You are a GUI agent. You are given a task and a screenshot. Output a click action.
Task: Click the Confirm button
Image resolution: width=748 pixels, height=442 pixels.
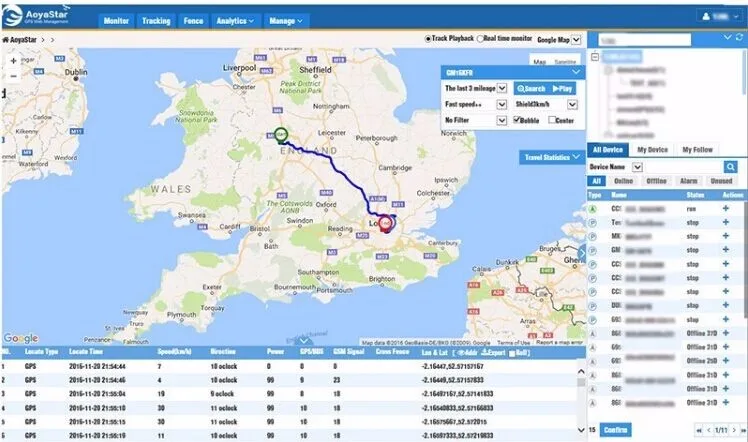617,430
